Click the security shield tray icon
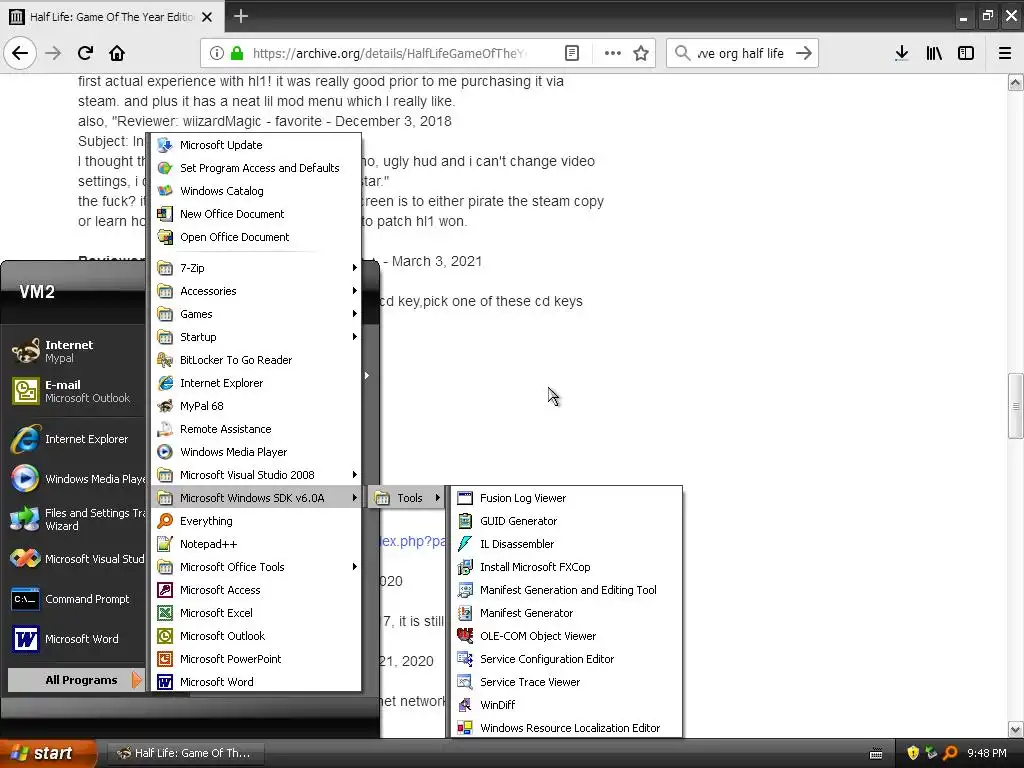This screenshot has height=768, width=1024. tap(913, 753)
